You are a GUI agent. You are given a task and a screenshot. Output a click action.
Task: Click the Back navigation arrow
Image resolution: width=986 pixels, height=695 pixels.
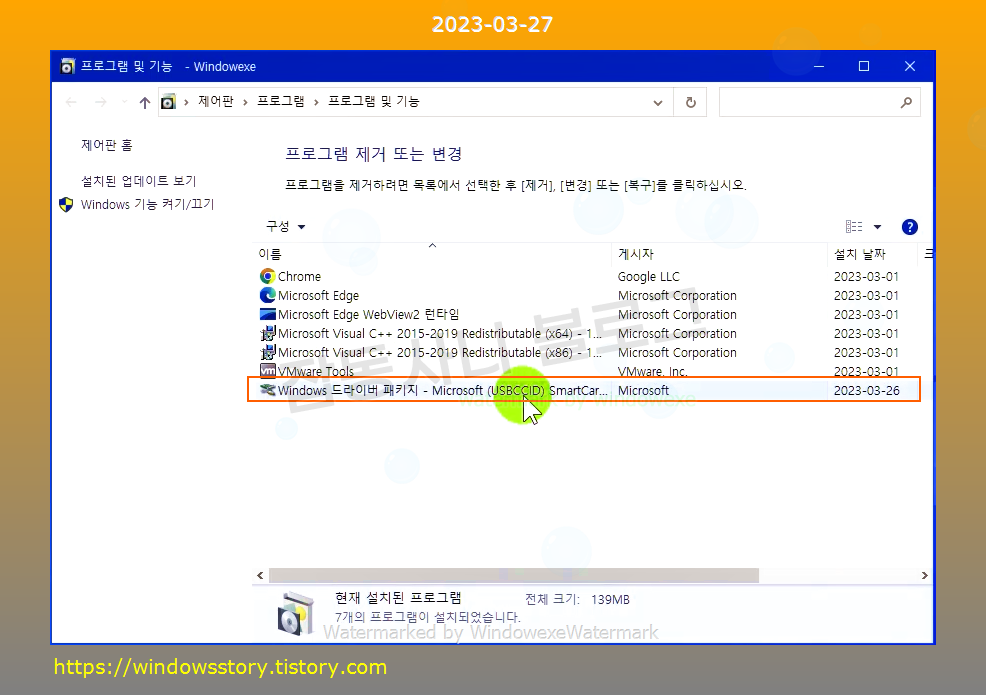[71, 102]
